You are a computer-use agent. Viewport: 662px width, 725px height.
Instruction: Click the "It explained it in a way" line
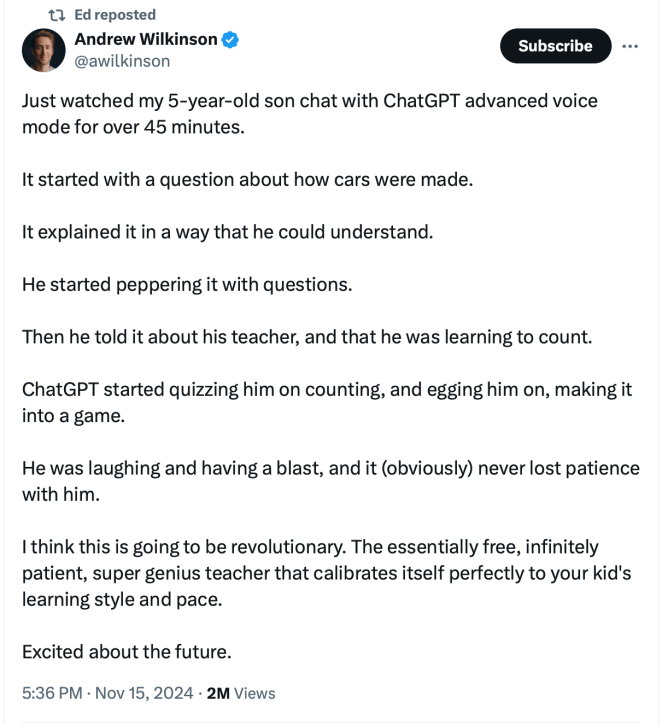pyautogui.click(x=227, y=231)
